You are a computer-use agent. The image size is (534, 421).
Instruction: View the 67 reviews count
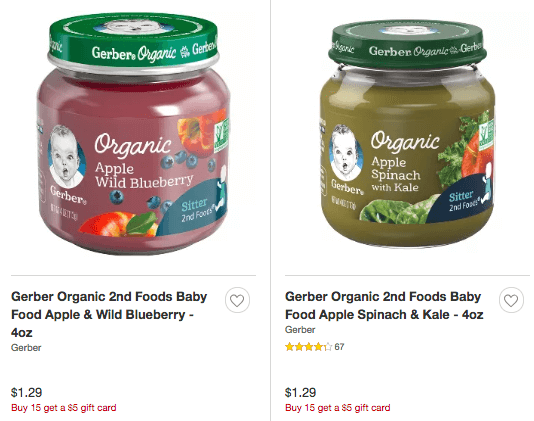click(x=339, y=347)
